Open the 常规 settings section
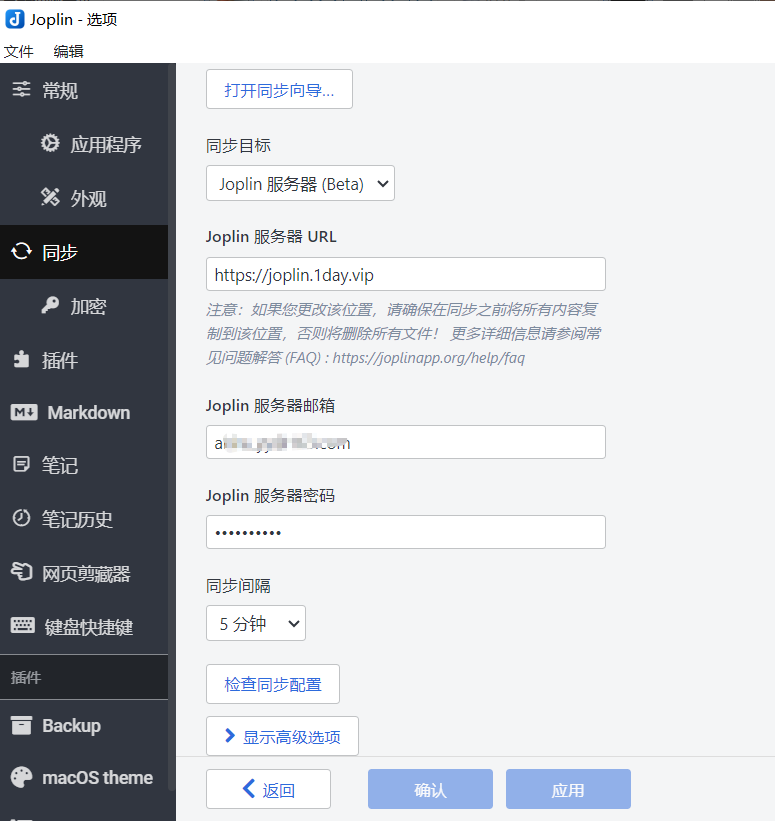The height and width of the screenshot is (821, 775). point(84,91)
